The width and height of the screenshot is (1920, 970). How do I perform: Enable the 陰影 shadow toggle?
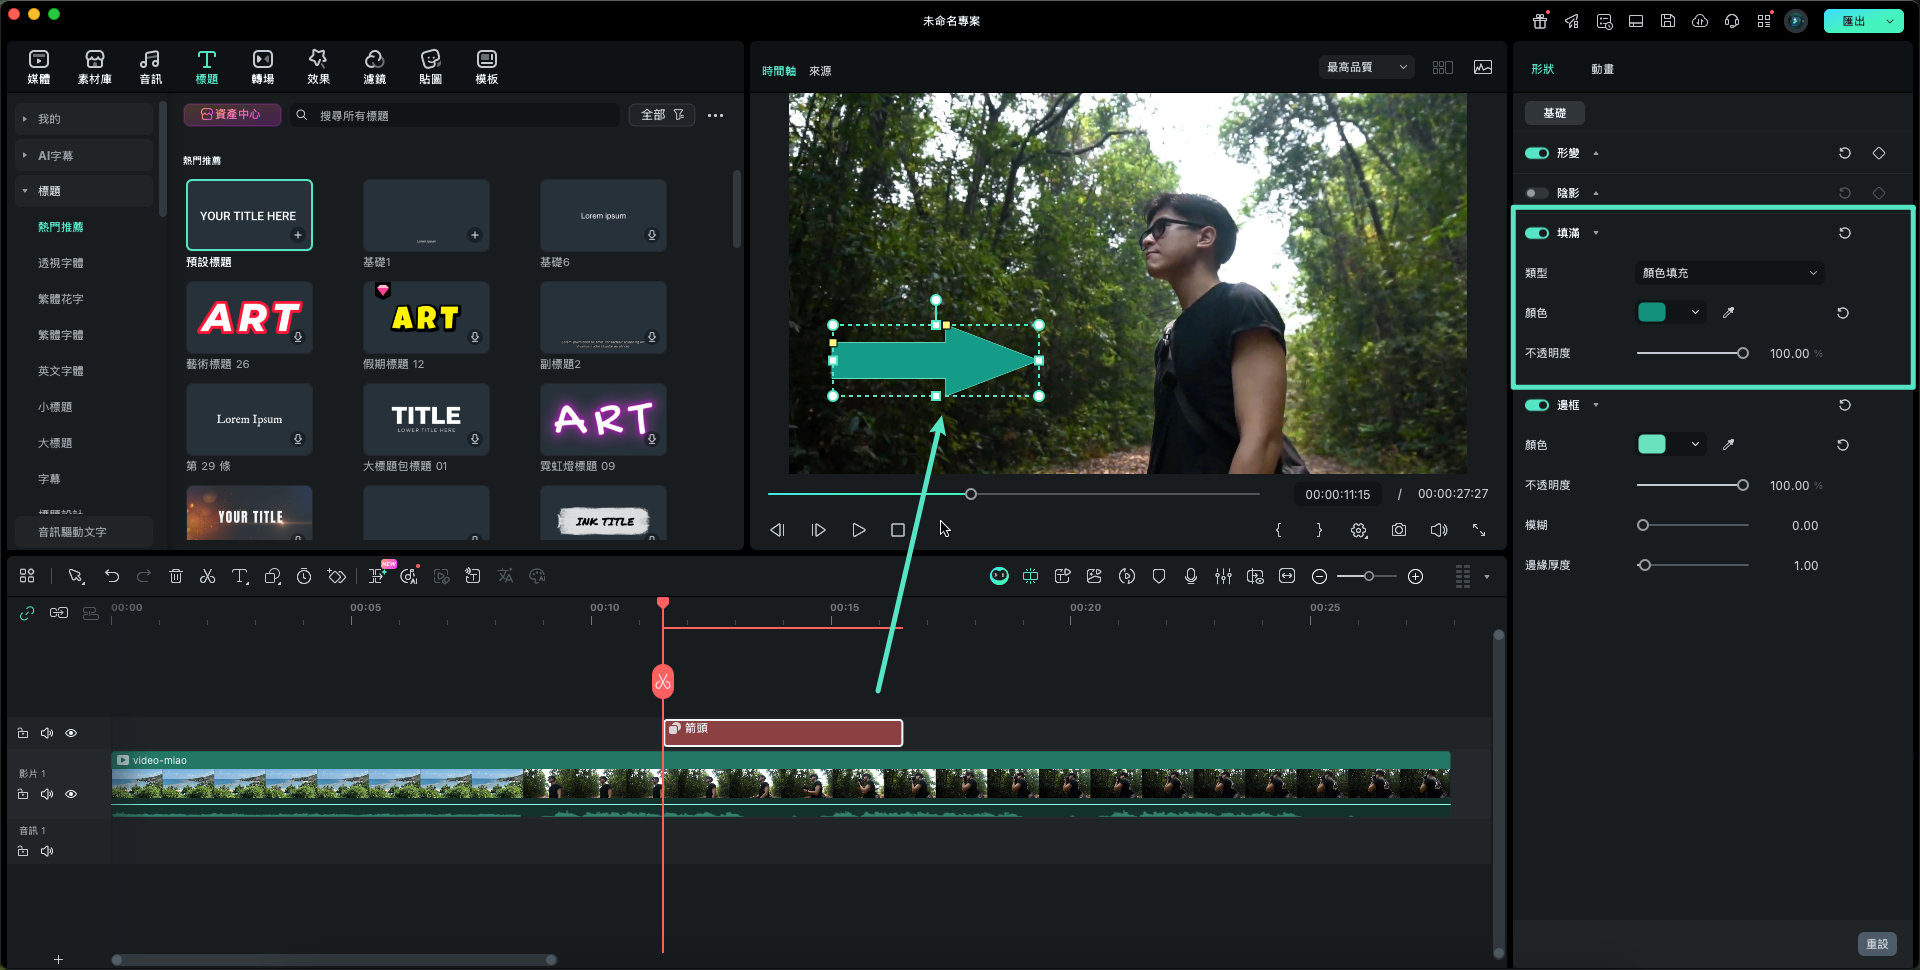(1536, 193)
